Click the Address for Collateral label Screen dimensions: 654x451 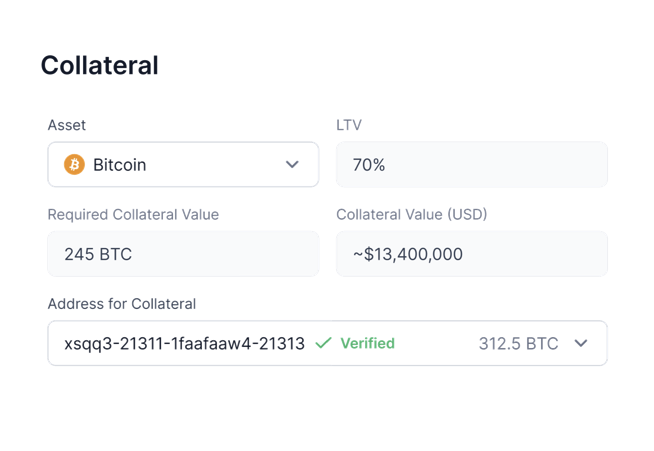click(122, 303)
